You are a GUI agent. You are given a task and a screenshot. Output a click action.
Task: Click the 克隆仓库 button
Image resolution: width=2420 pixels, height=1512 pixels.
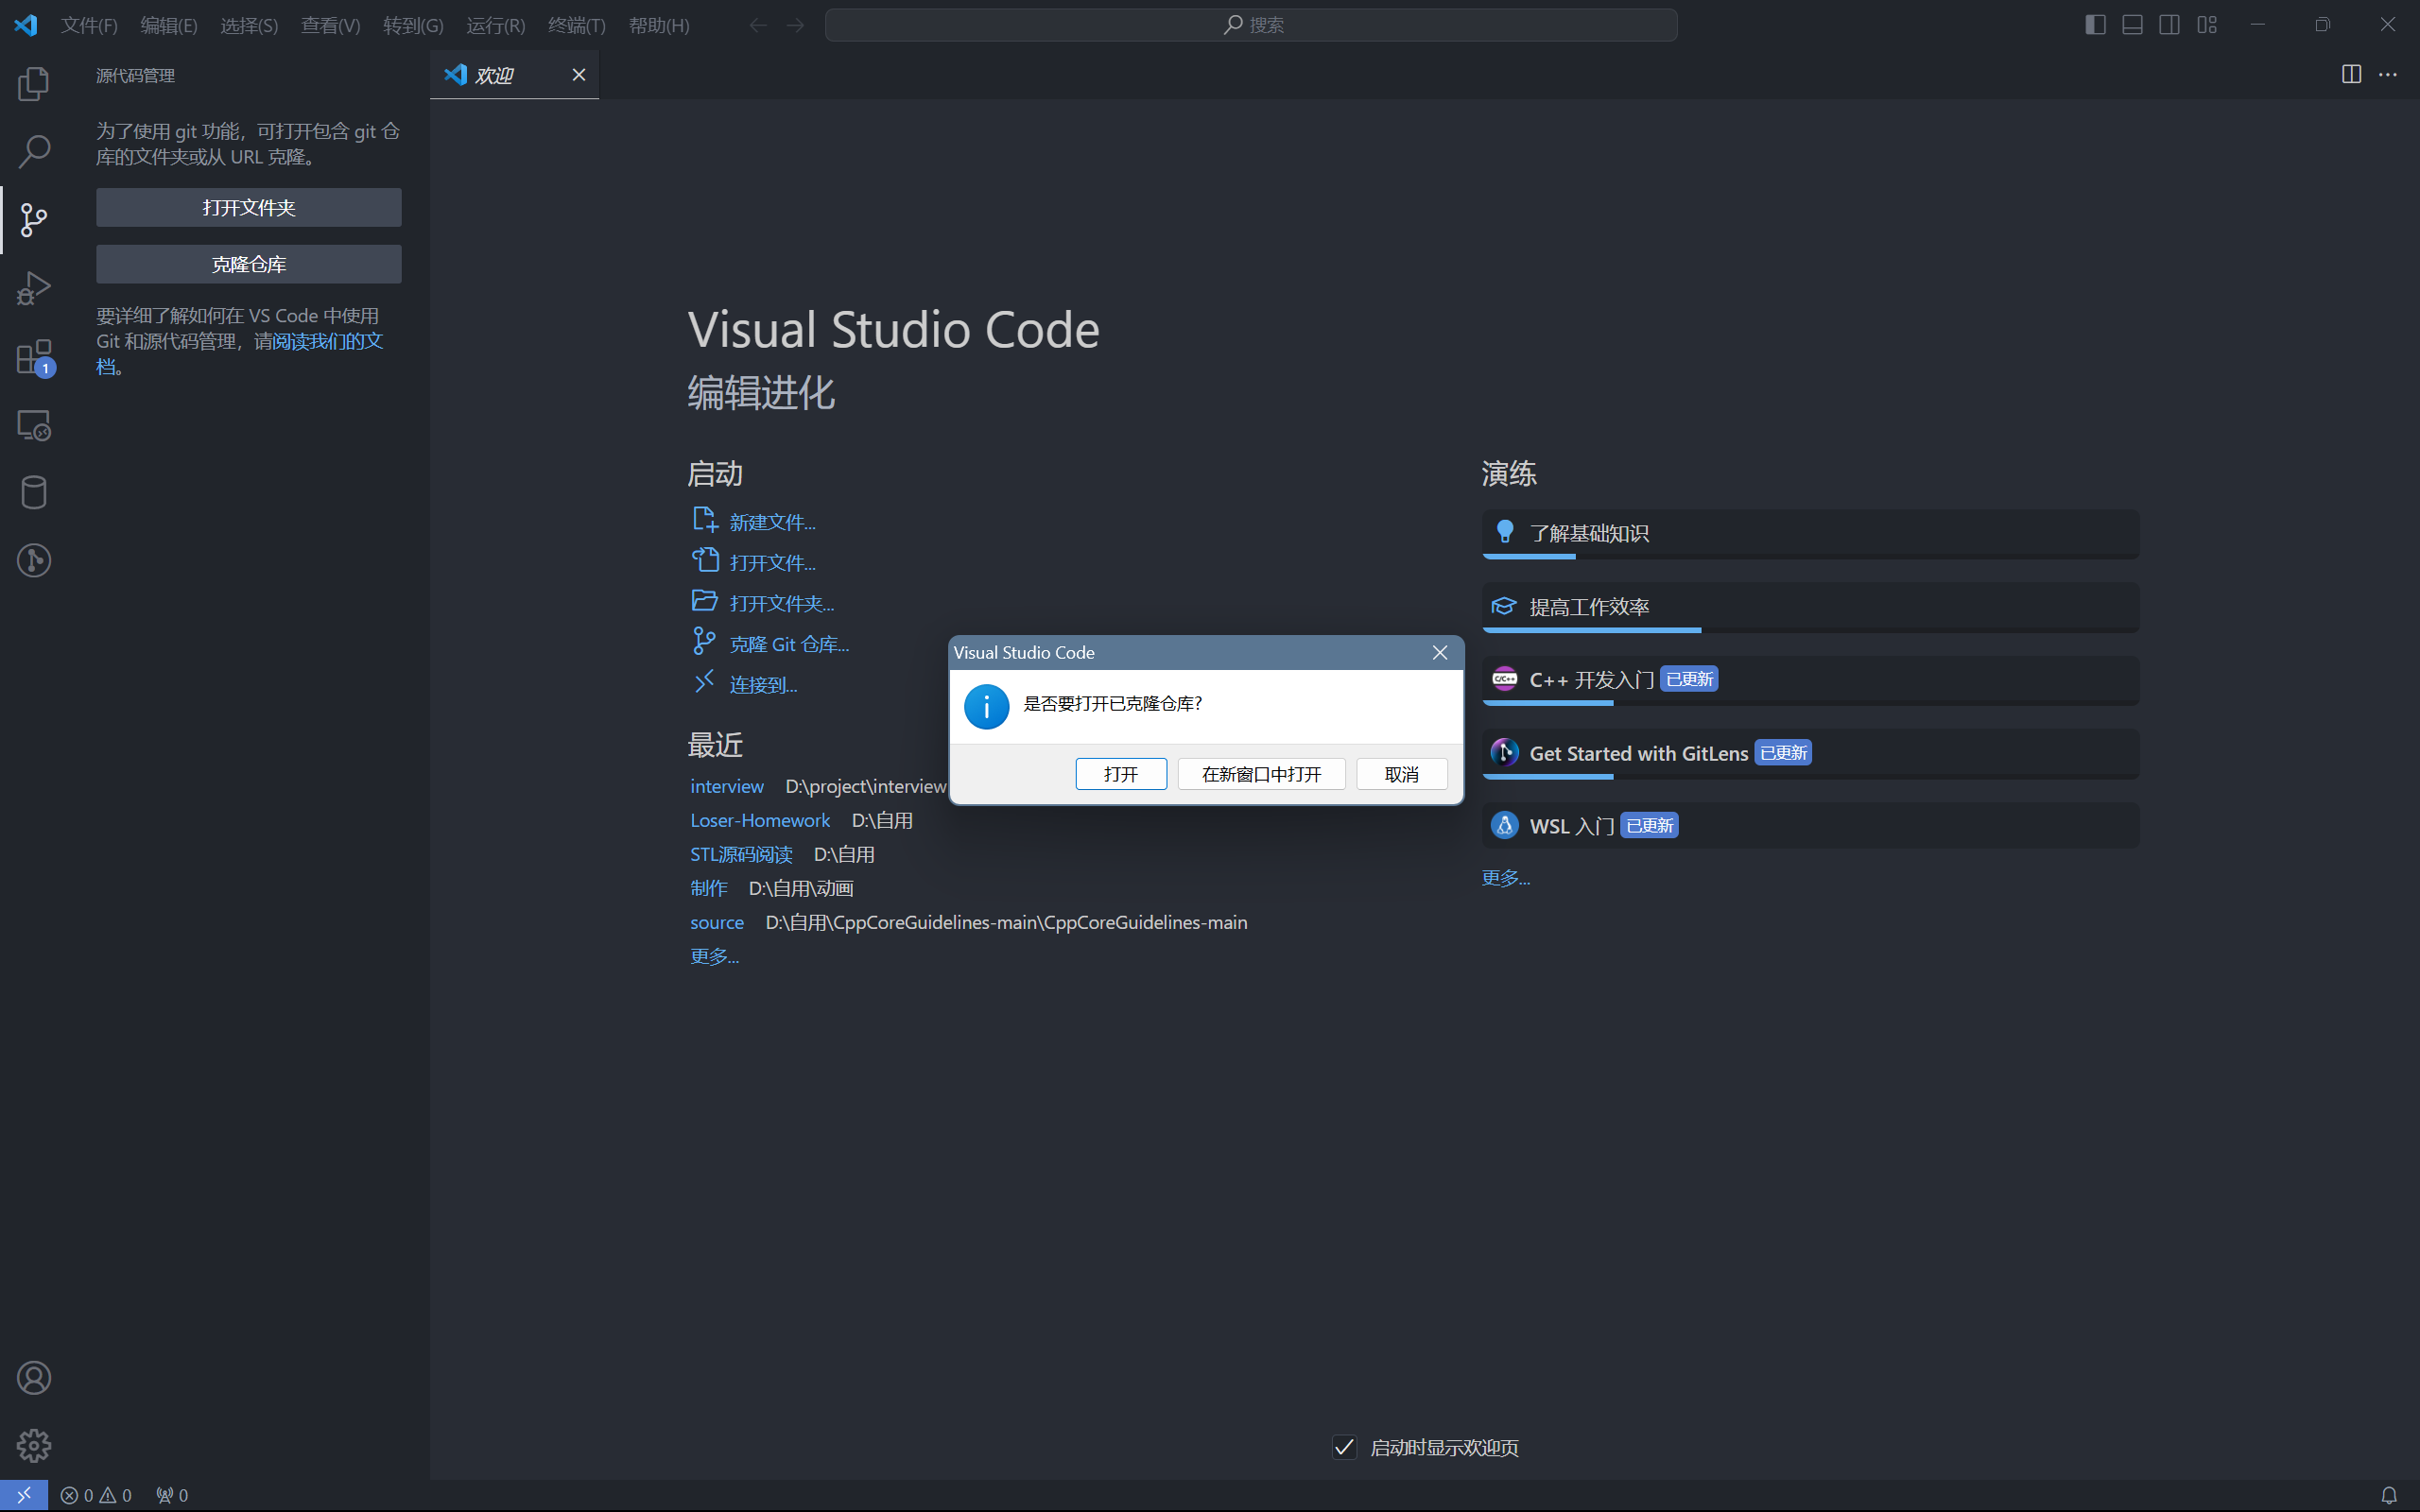[249, 264]
